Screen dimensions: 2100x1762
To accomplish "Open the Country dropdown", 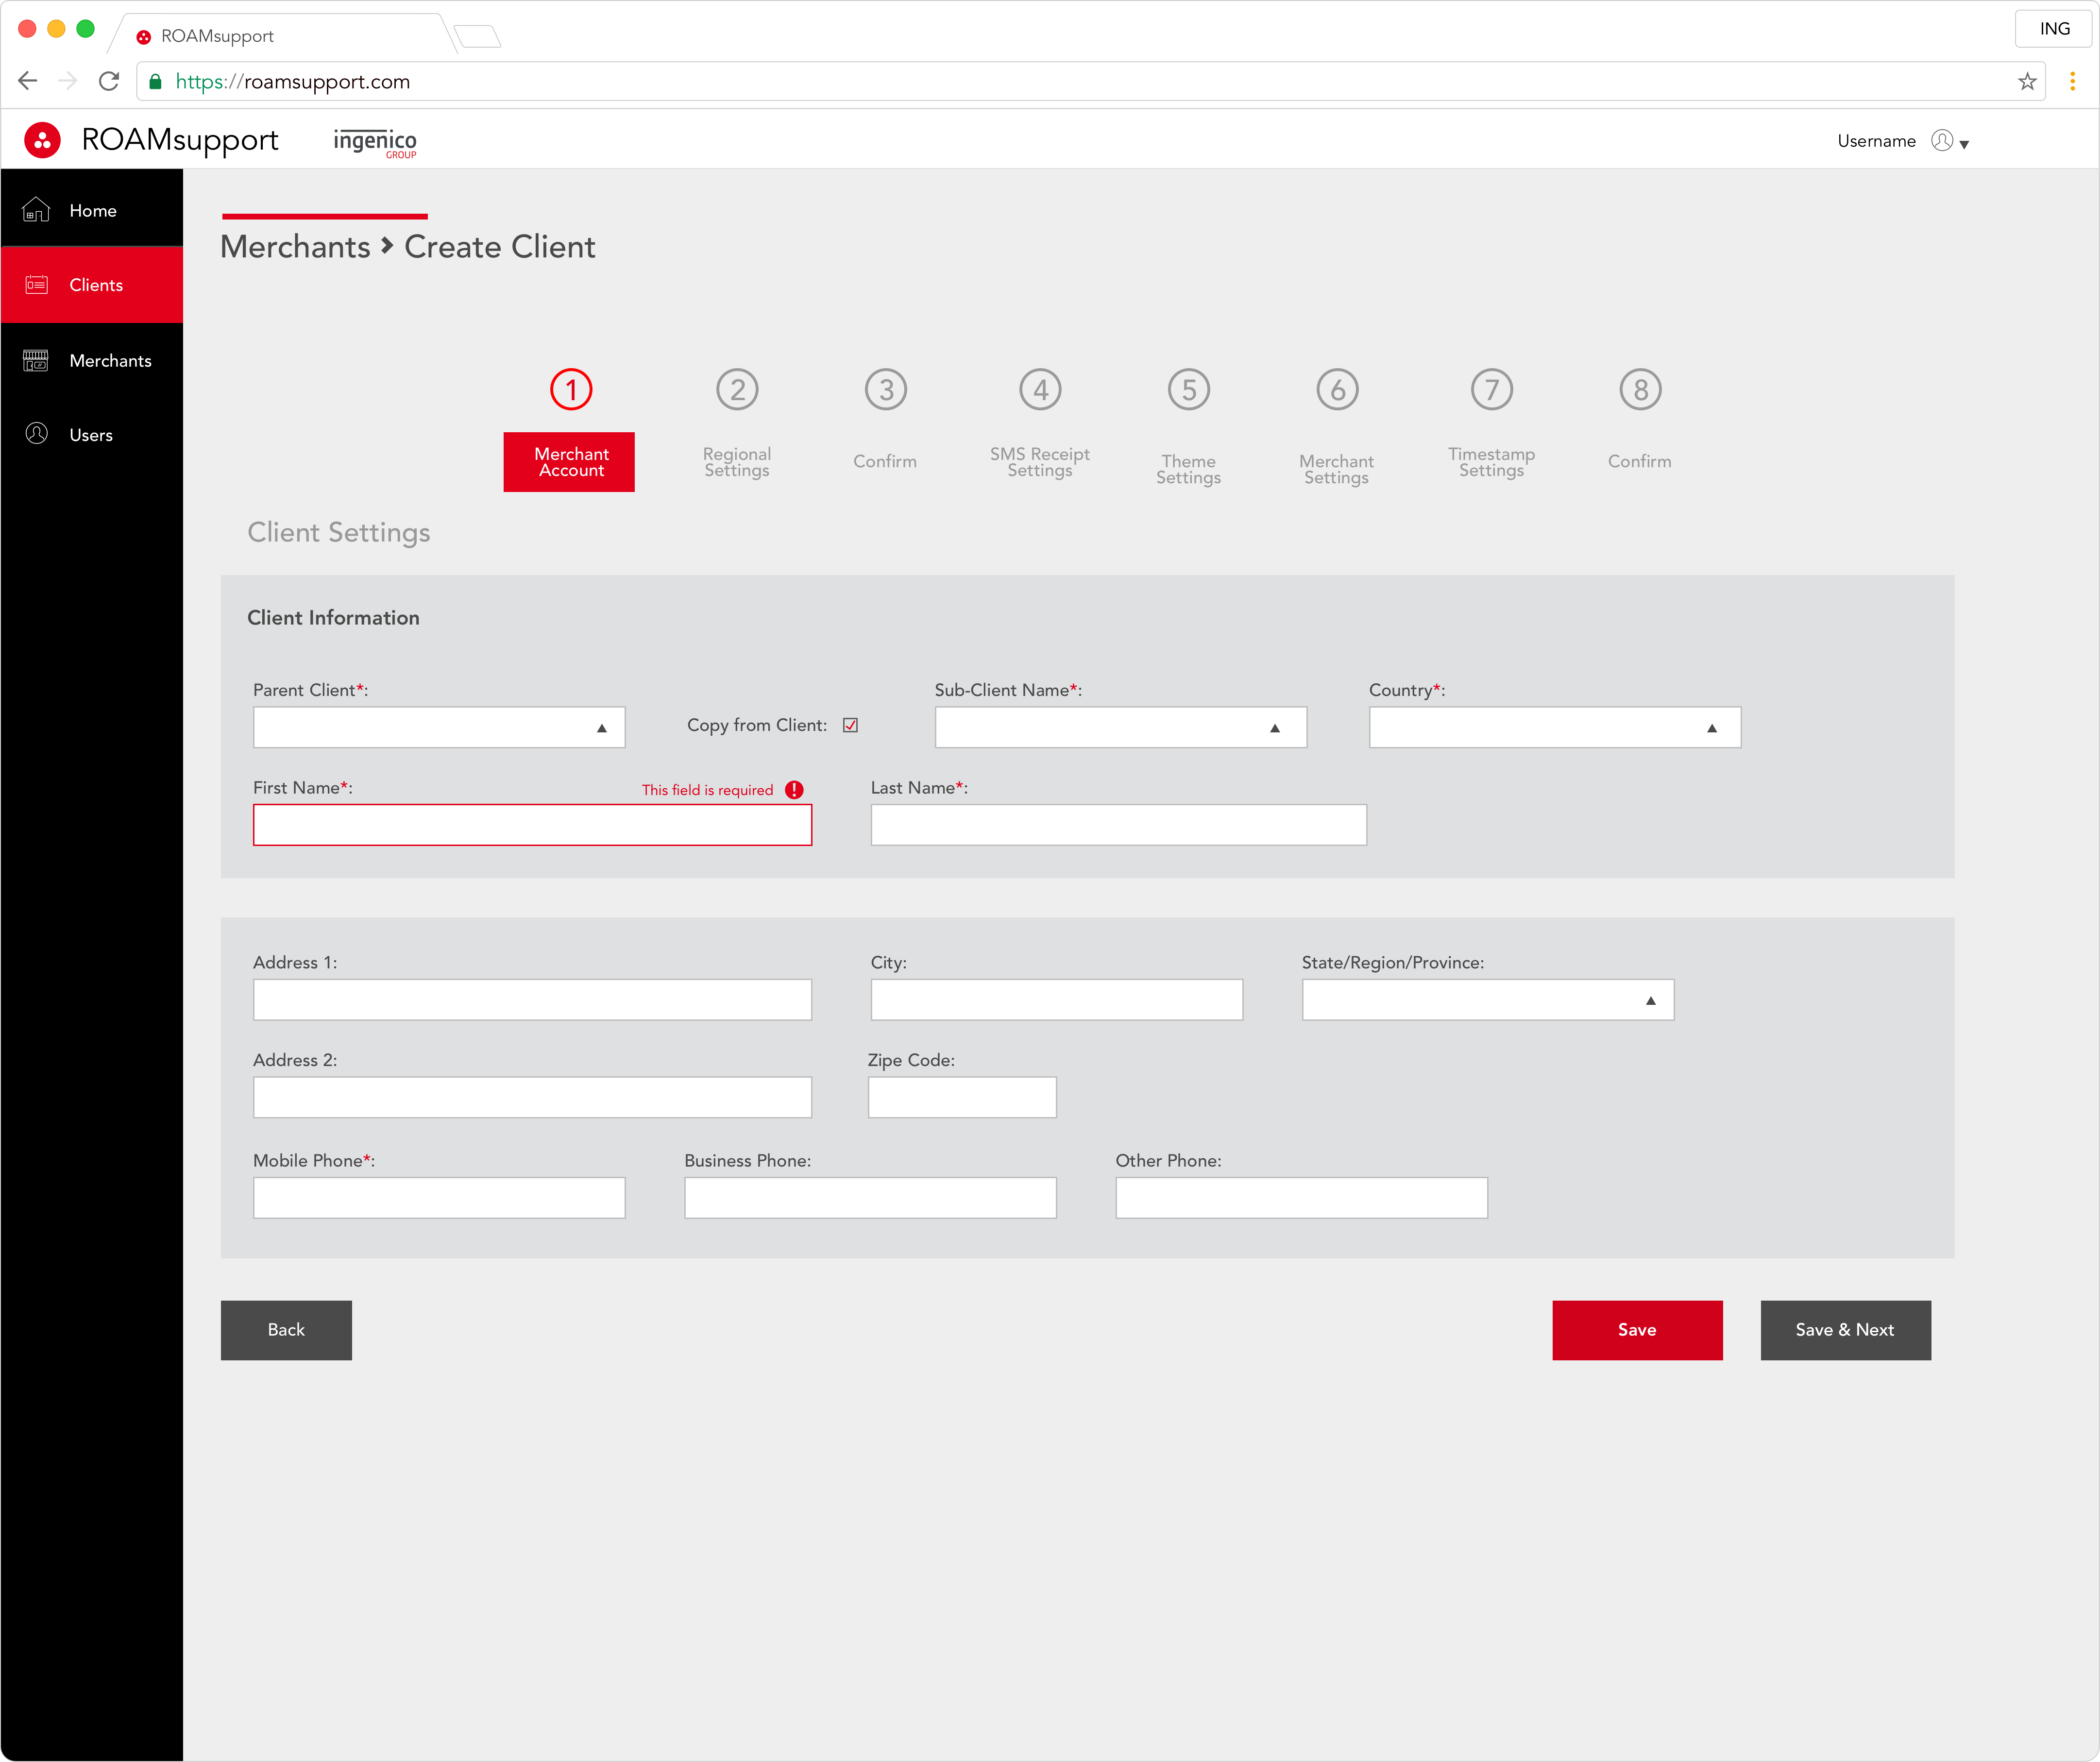I will (1555, 727).
